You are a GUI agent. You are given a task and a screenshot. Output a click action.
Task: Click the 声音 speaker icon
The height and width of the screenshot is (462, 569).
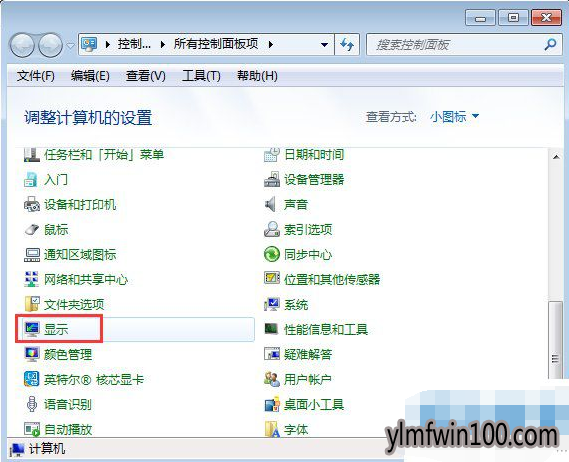[271, 204]
